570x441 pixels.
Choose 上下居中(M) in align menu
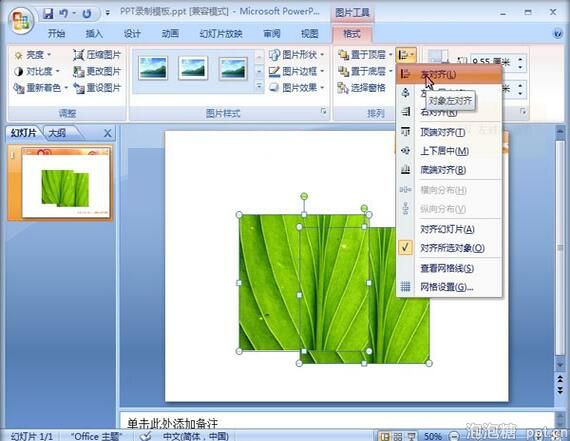coord(449,151)
